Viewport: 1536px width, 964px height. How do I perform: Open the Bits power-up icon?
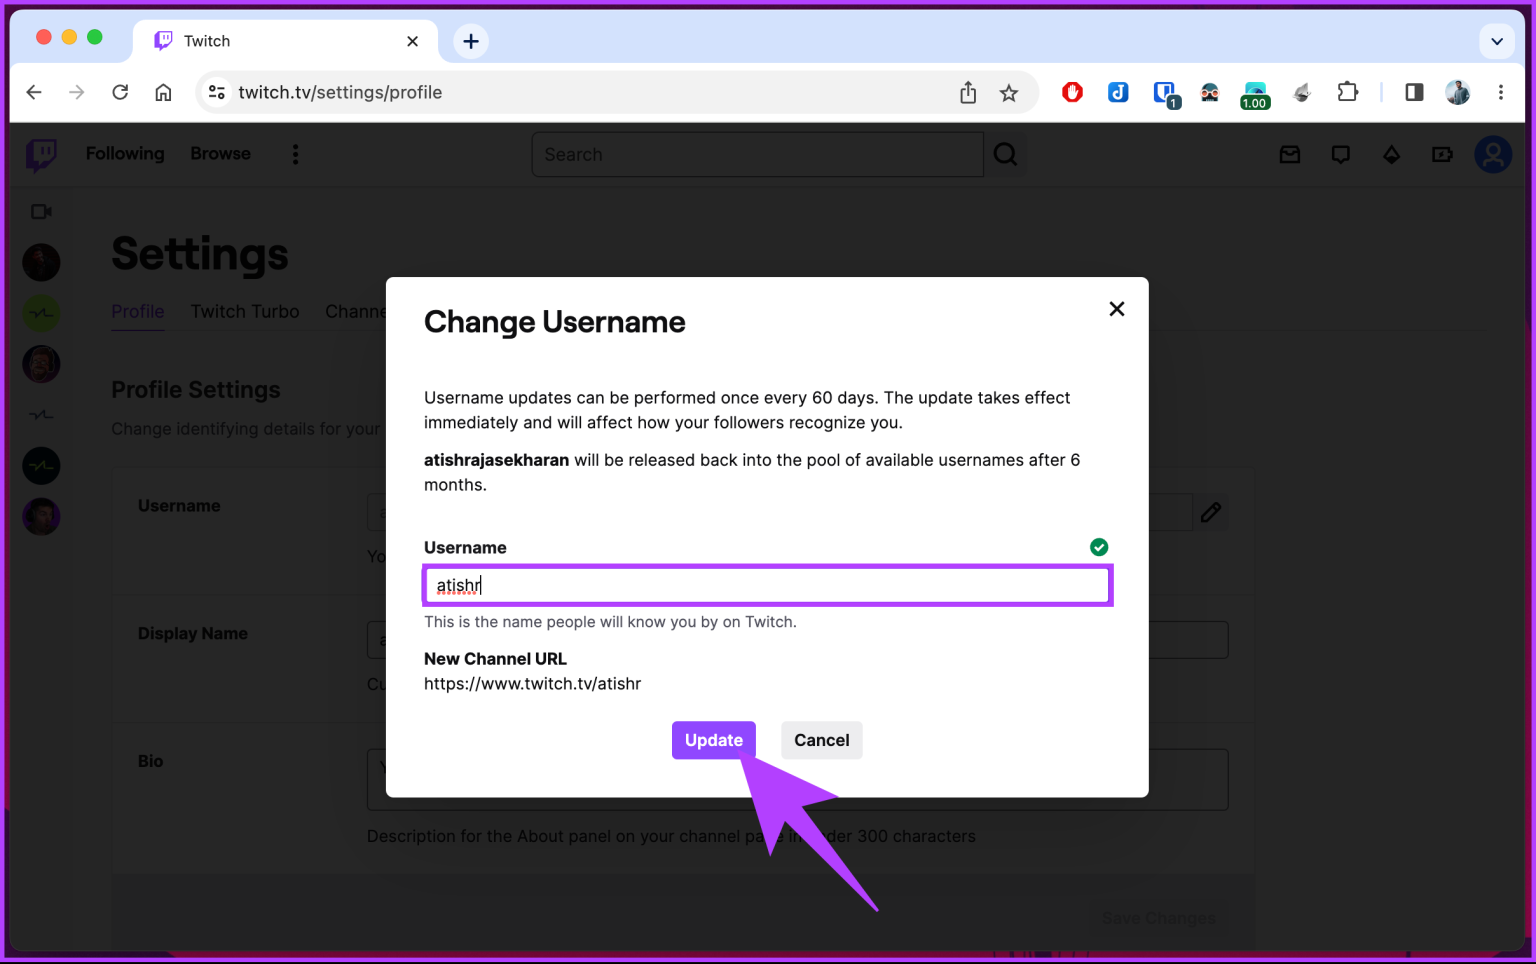tap(1442, 154)
